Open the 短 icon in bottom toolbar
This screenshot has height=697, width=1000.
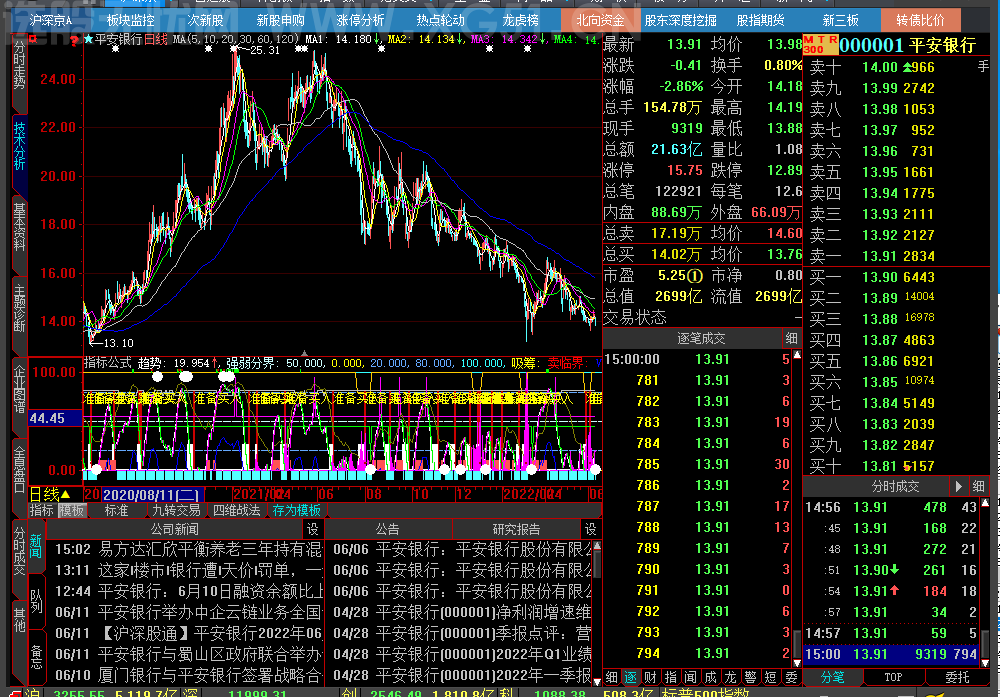(x=770, y=677)
